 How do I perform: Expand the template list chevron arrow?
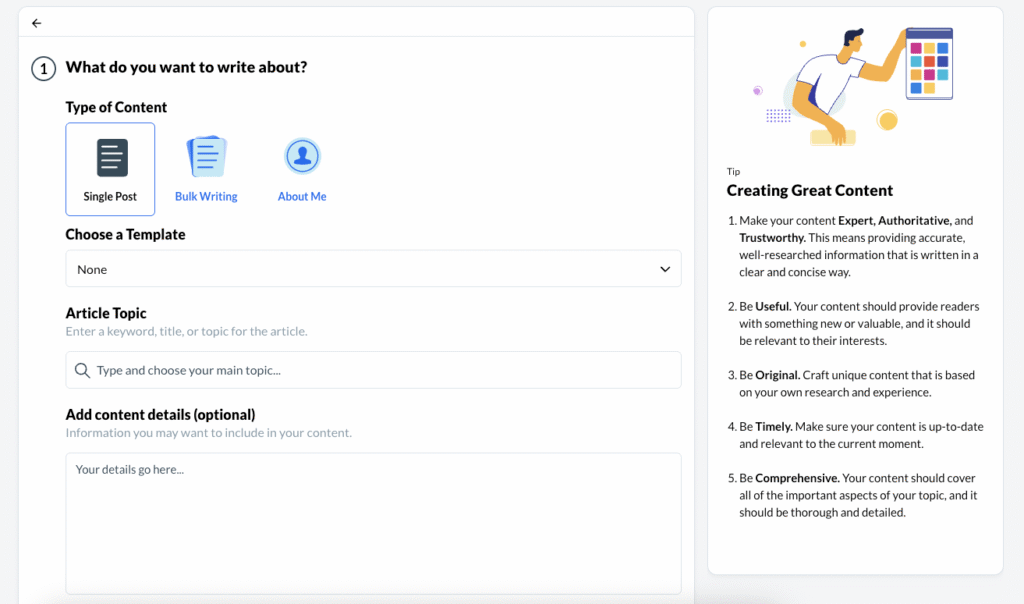665,269
